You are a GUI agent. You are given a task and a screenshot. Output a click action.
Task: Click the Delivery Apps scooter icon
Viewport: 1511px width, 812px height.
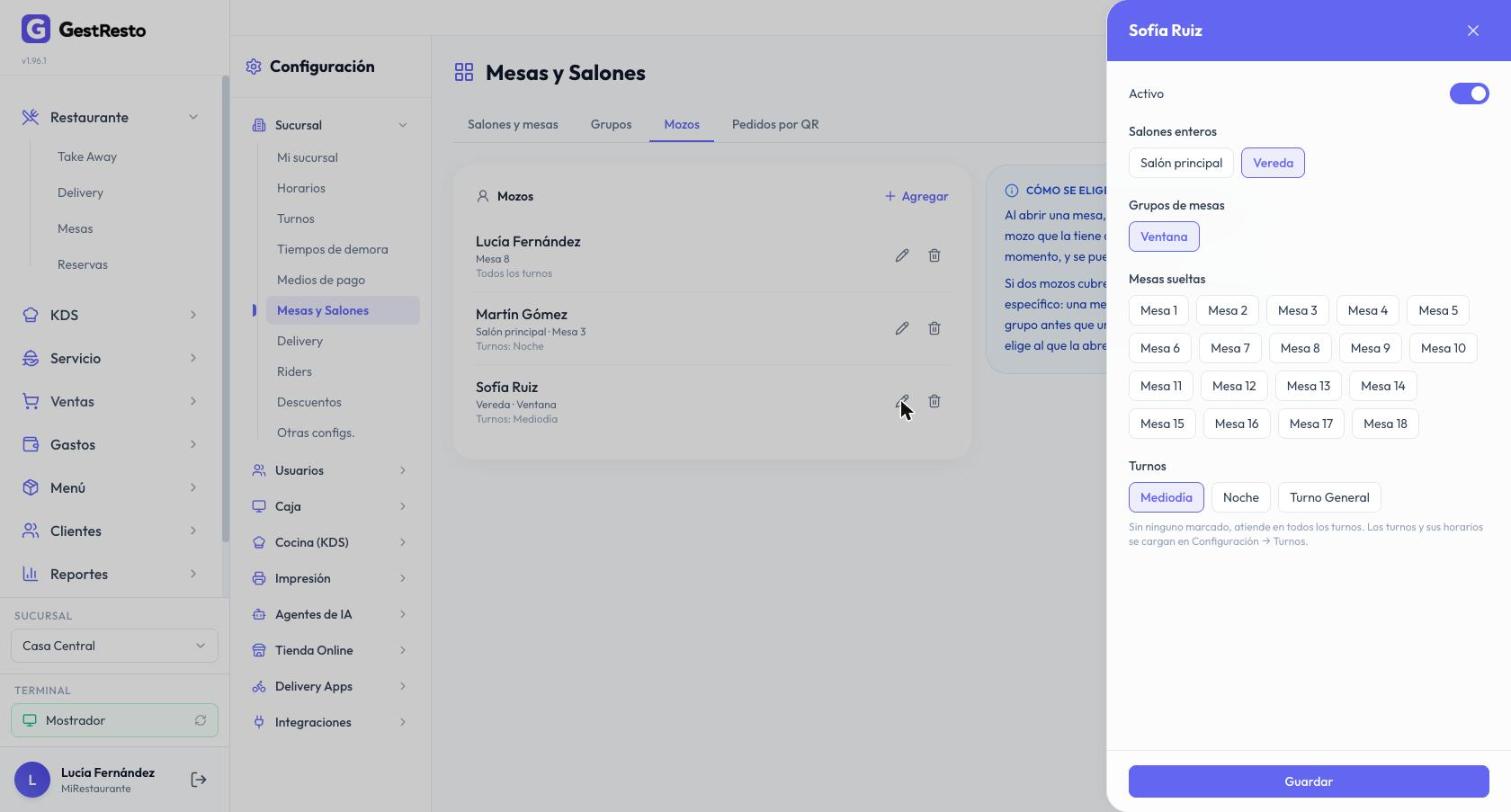(259, 687)
